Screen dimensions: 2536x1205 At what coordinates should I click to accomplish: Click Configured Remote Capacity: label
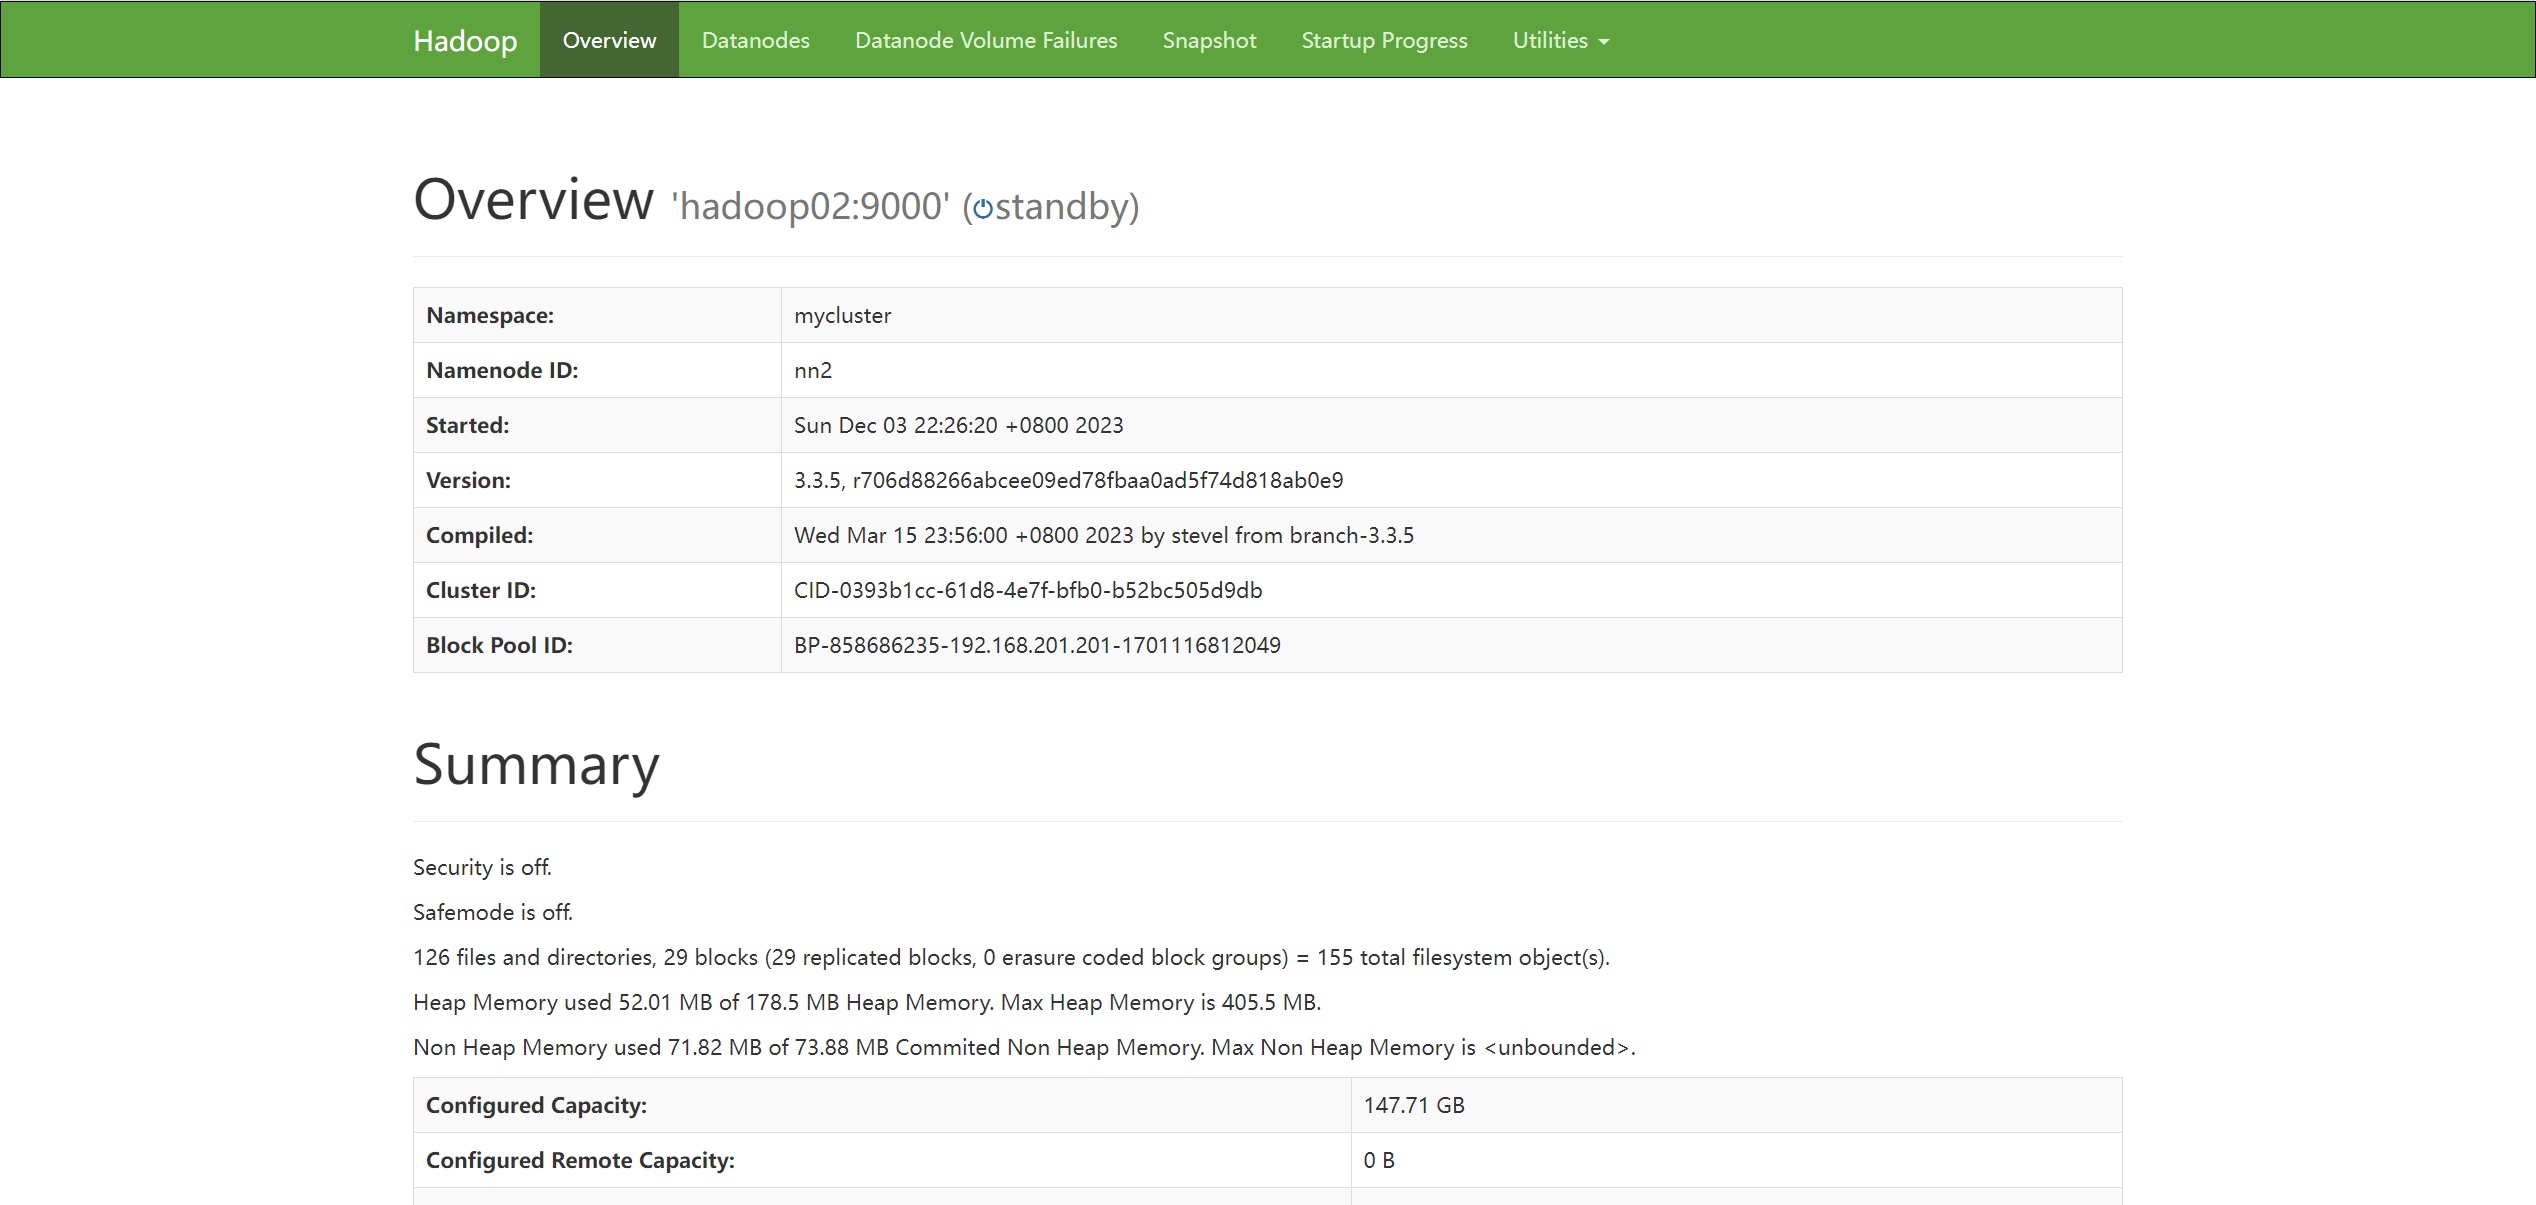tap(580, 1160)
